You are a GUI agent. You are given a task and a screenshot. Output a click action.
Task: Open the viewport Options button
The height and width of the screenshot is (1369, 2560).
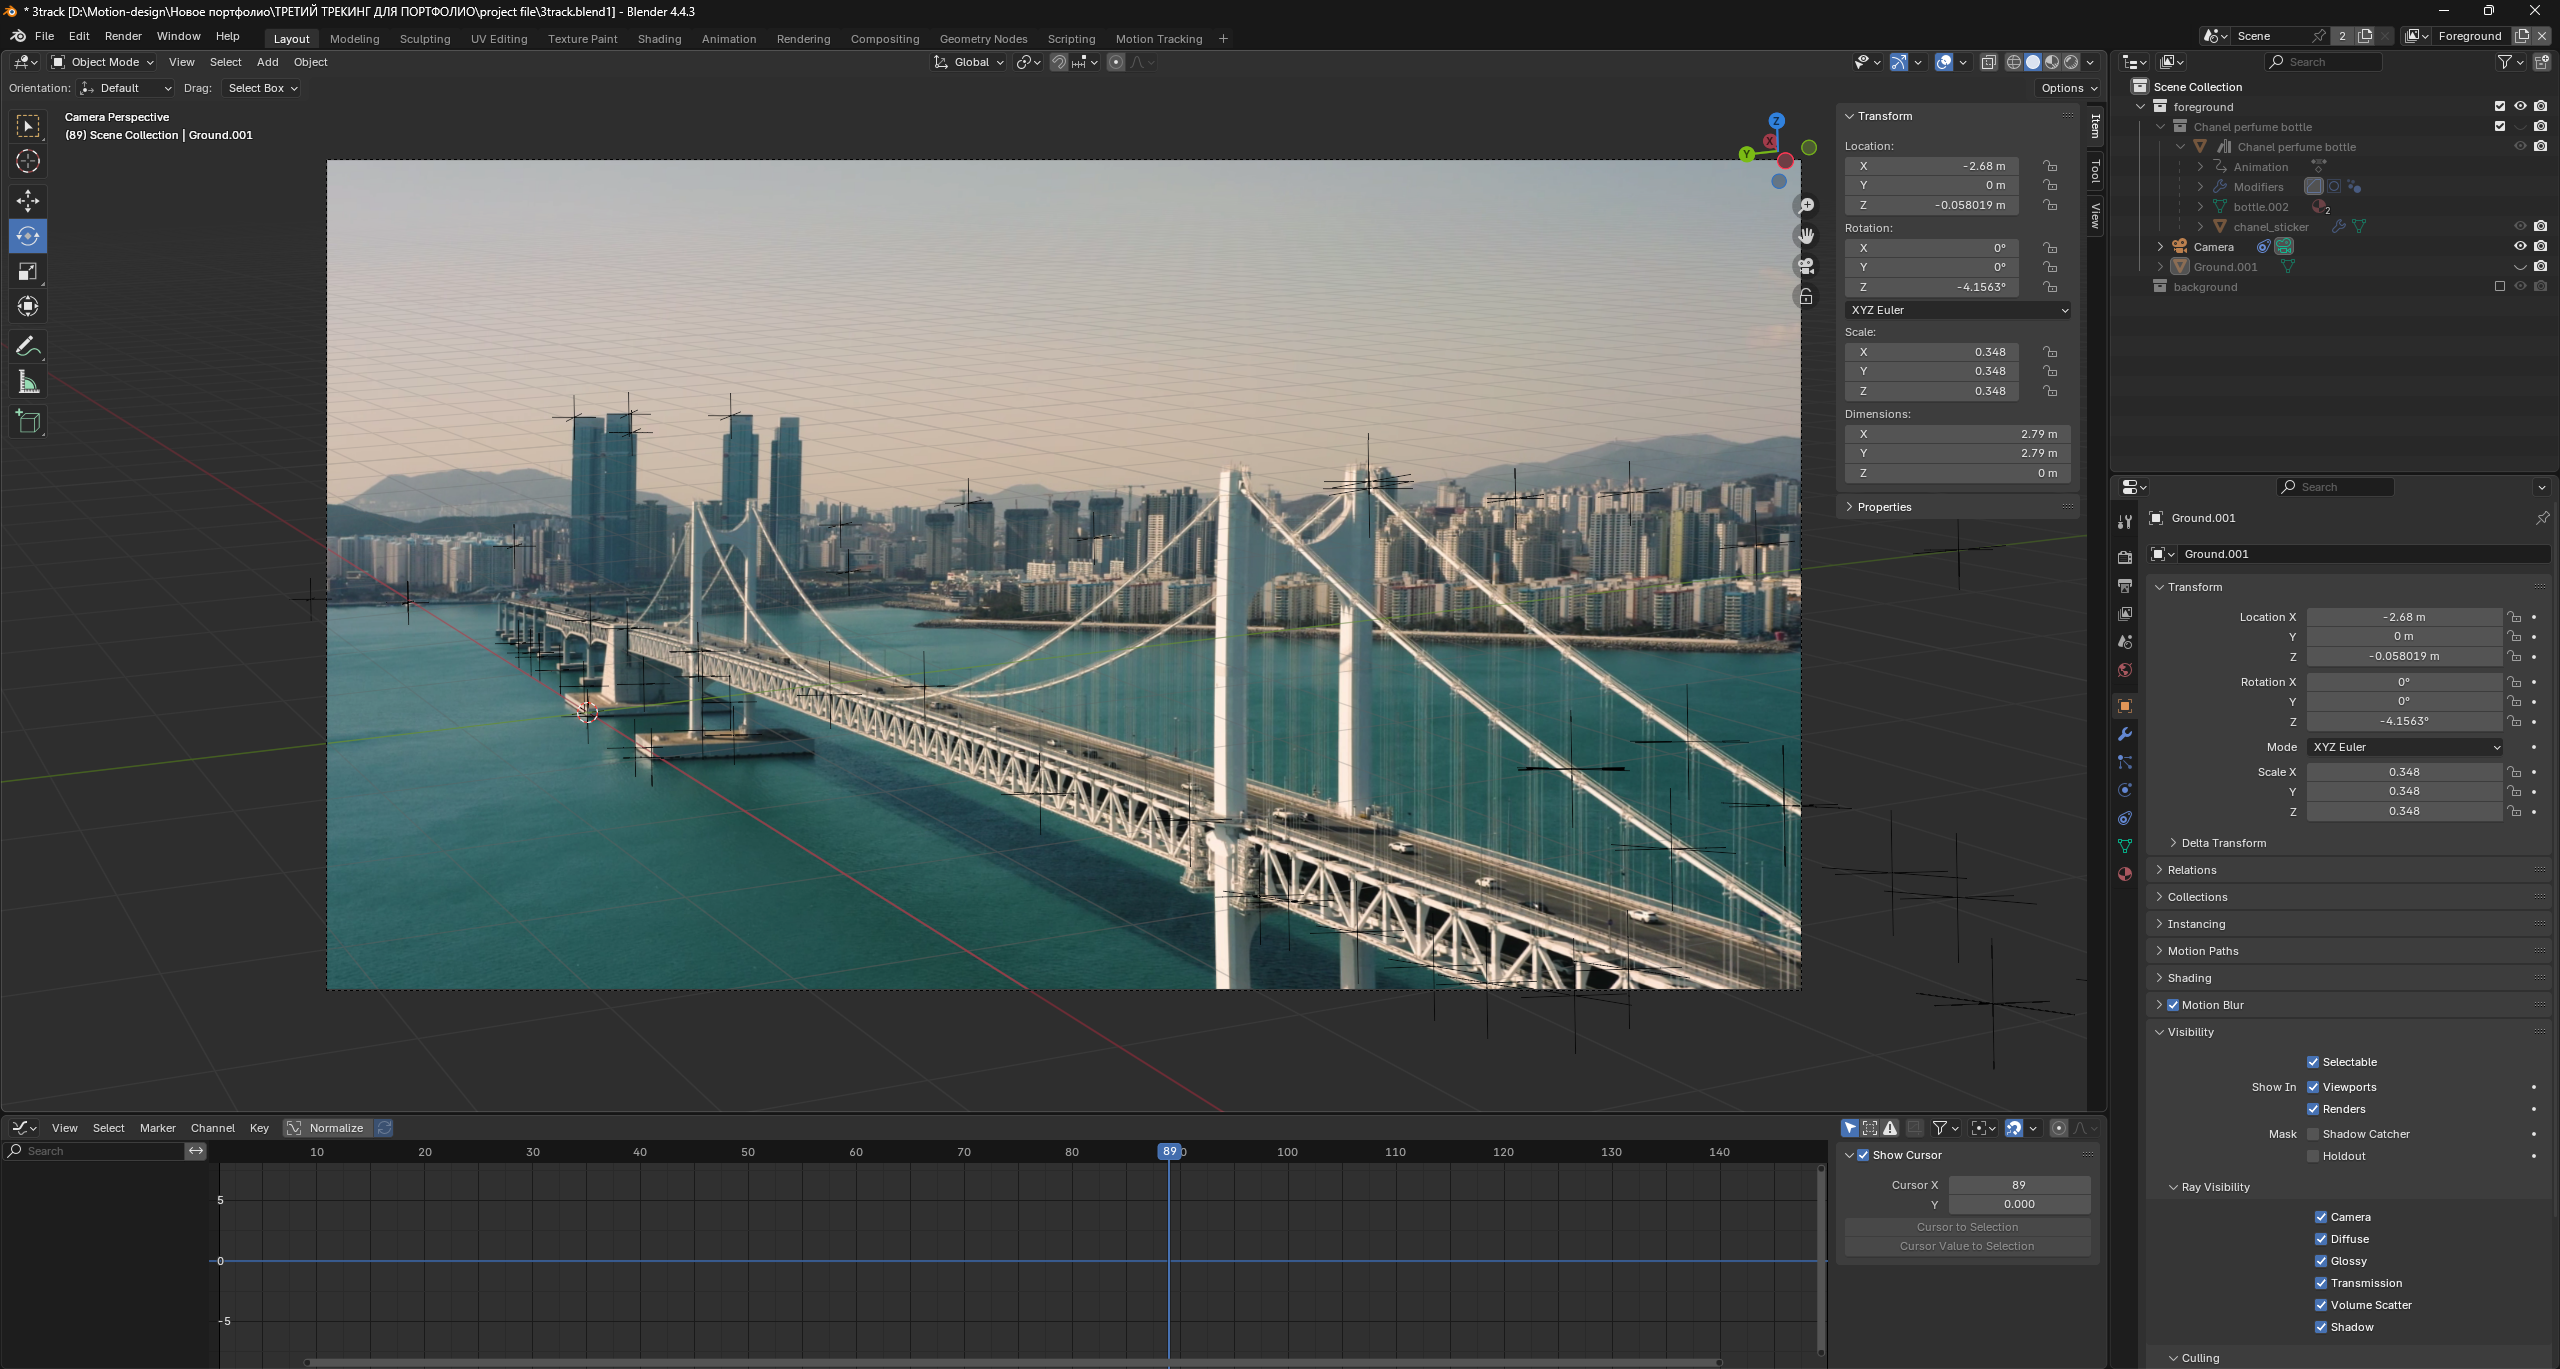pyautogui.click(x=2068, y=88)
